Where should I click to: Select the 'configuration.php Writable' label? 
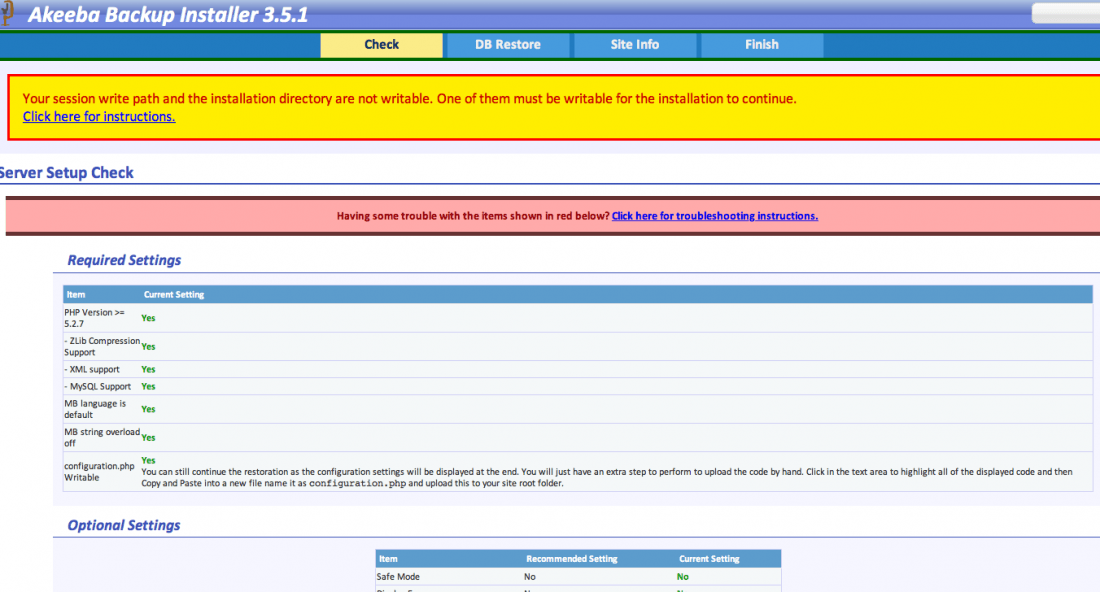[x=99, y=471]
